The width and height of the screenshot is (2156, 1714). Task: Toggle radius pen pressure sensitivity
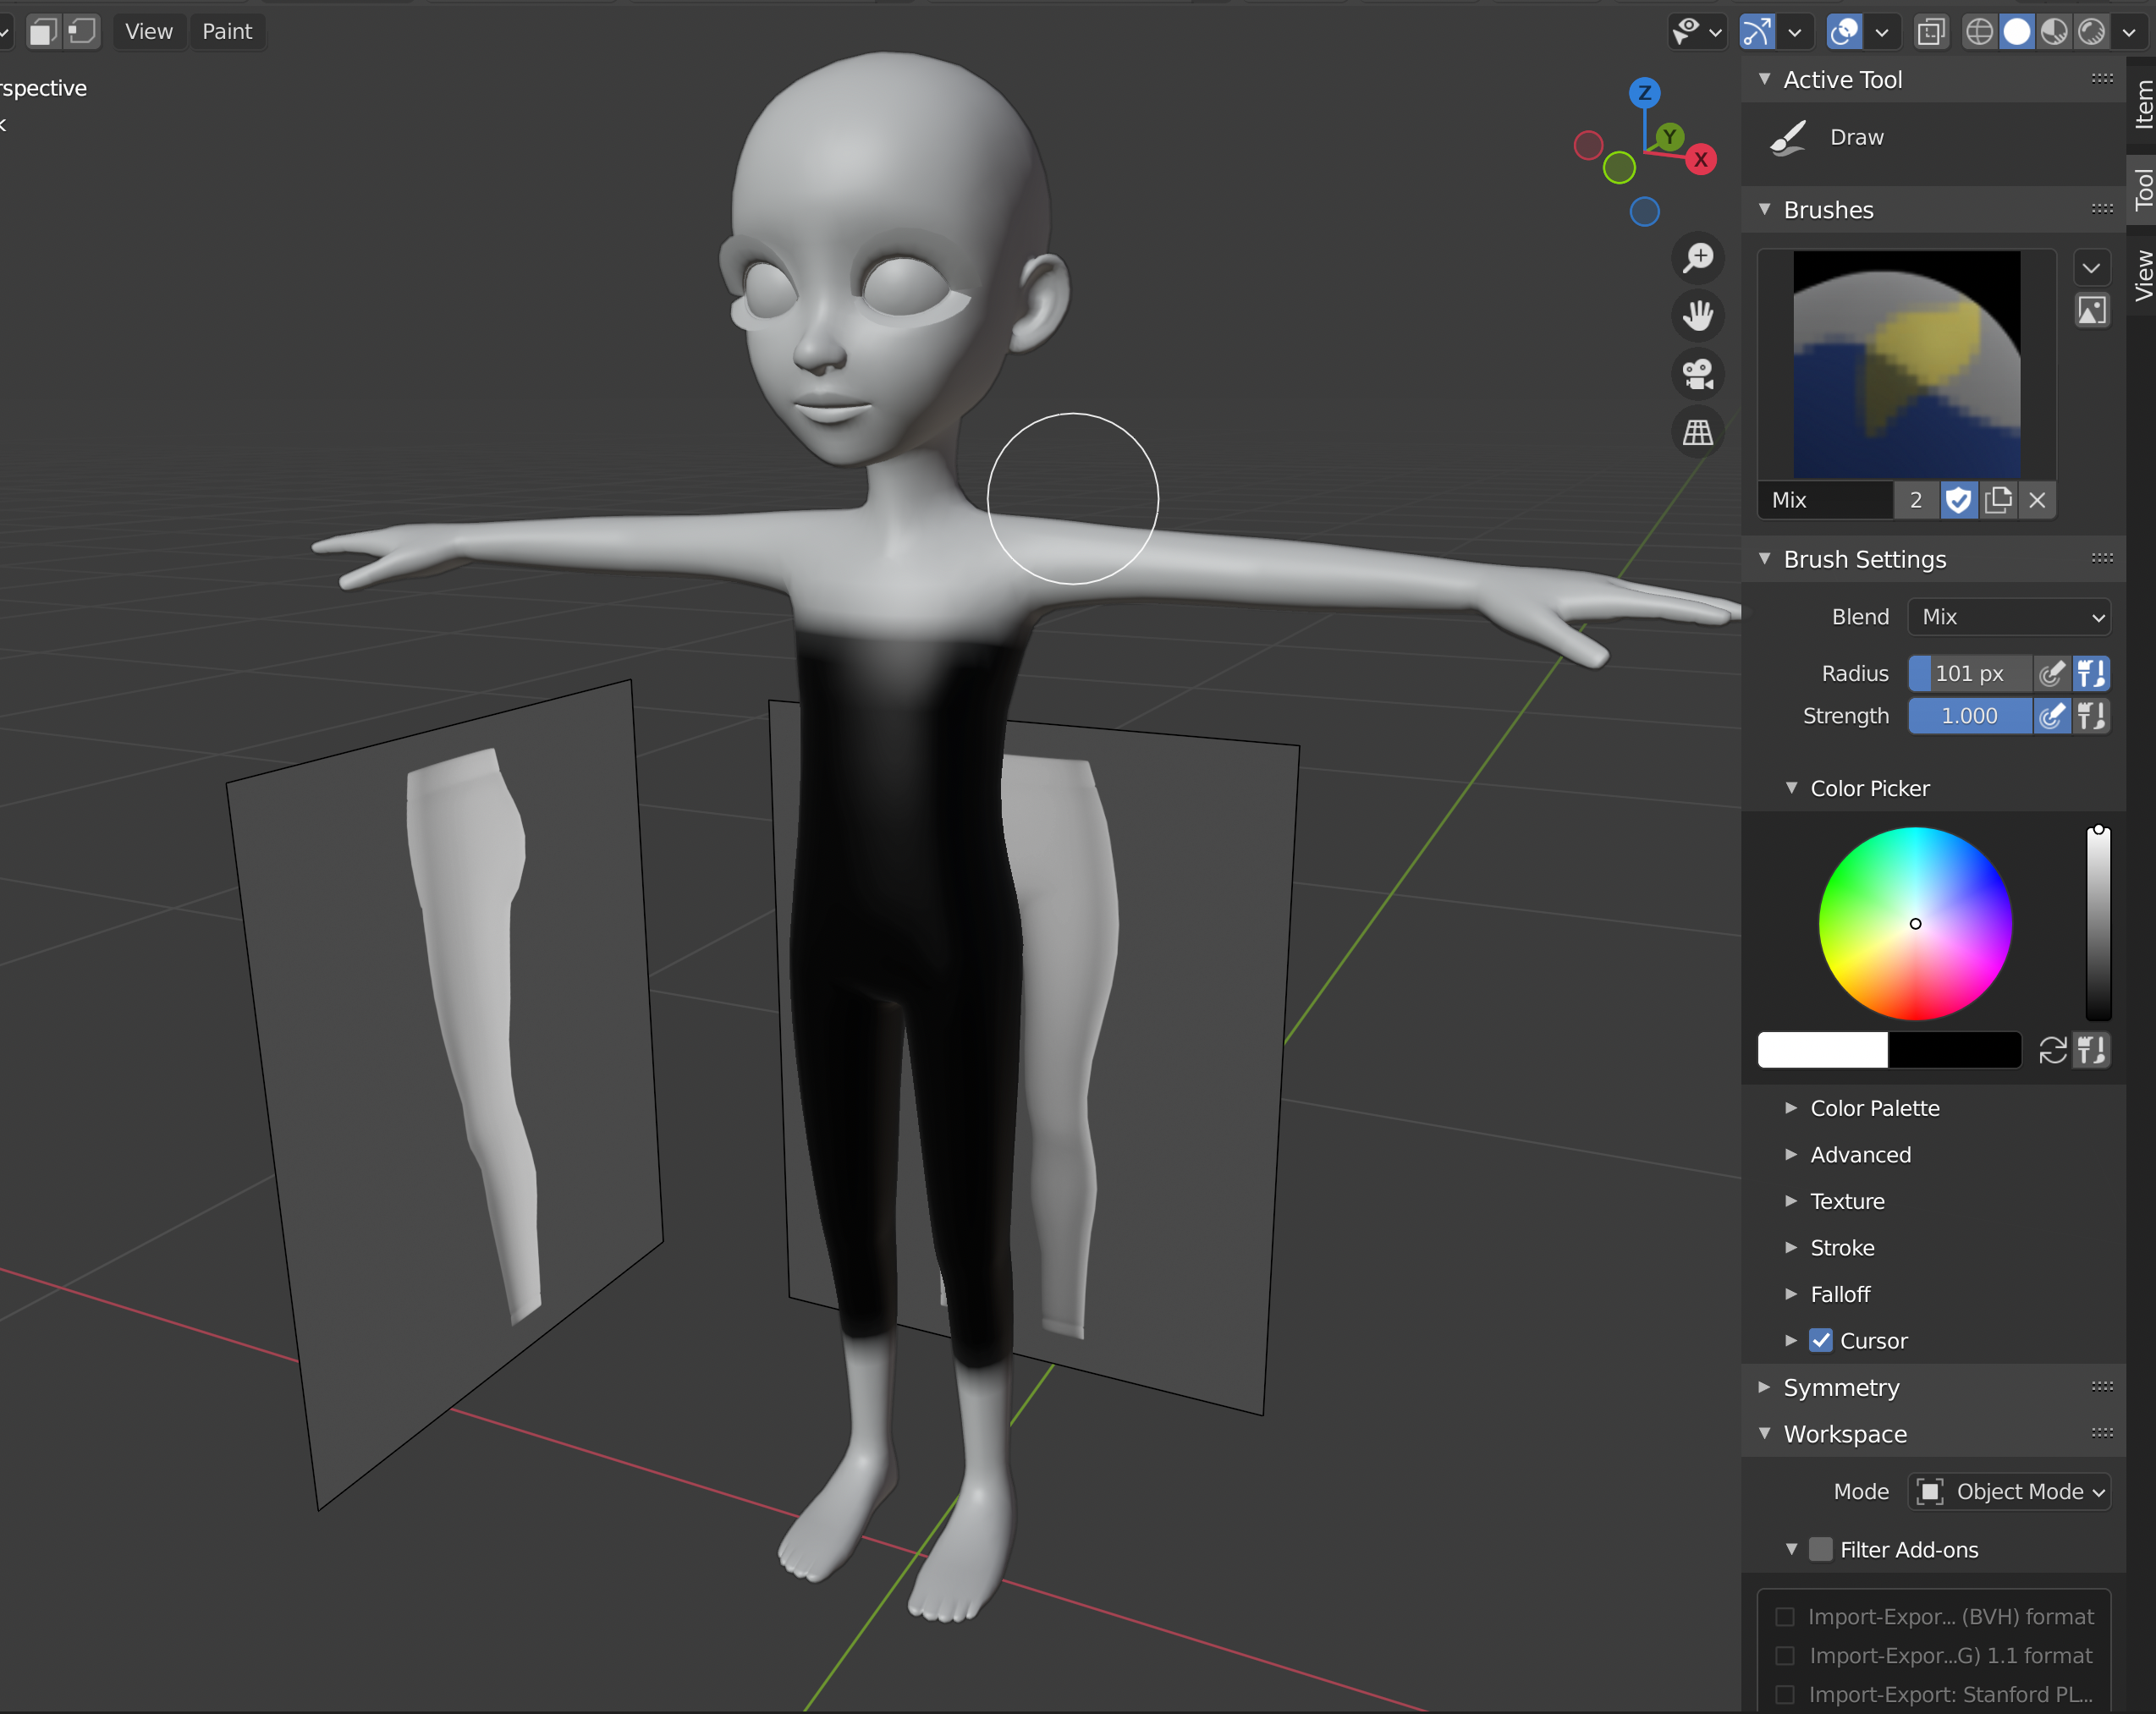pos(2051,674)
